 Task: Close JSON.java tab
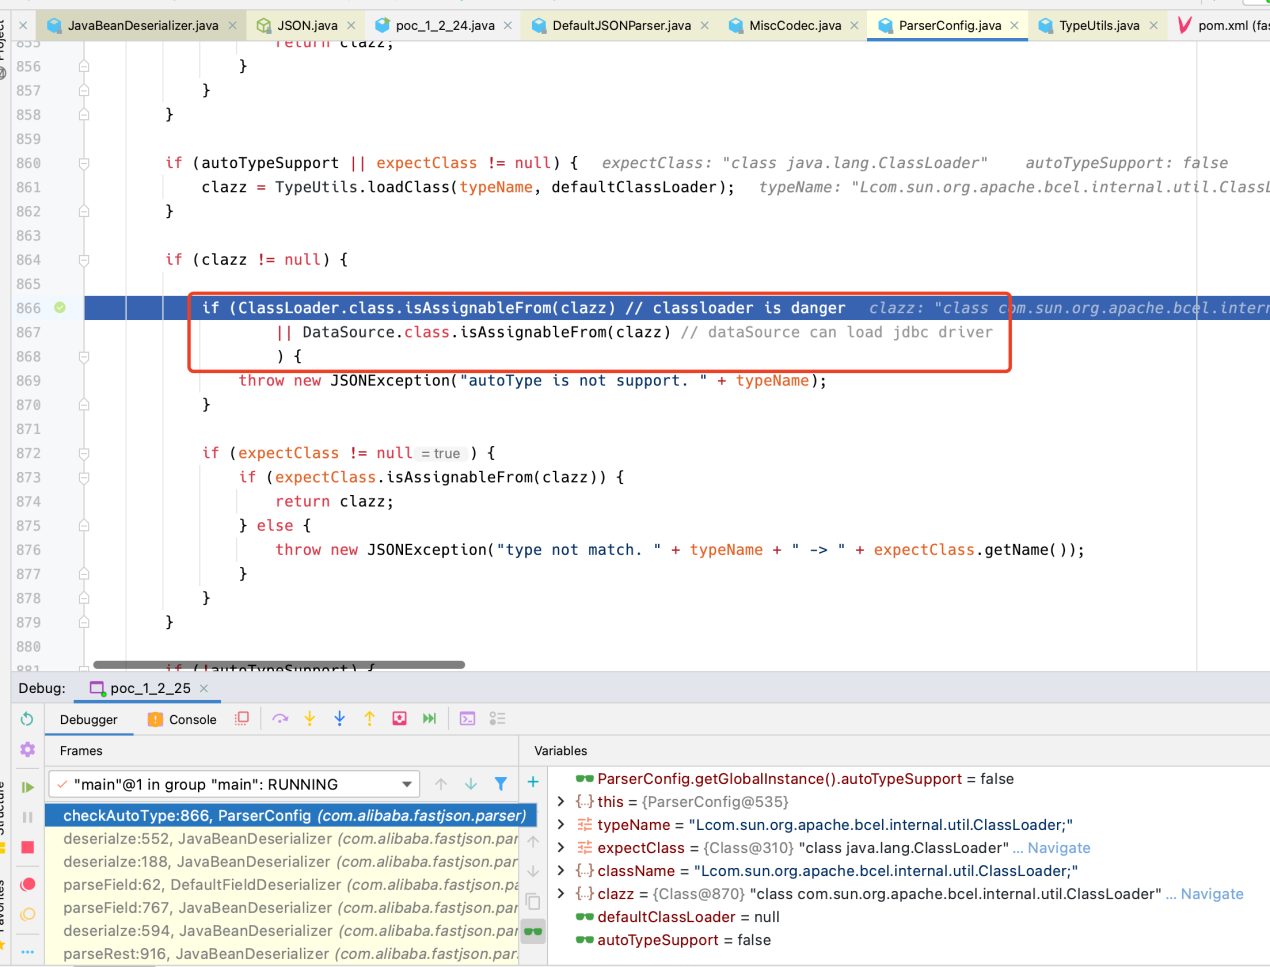pyautogui.click(x=351, y=25)
